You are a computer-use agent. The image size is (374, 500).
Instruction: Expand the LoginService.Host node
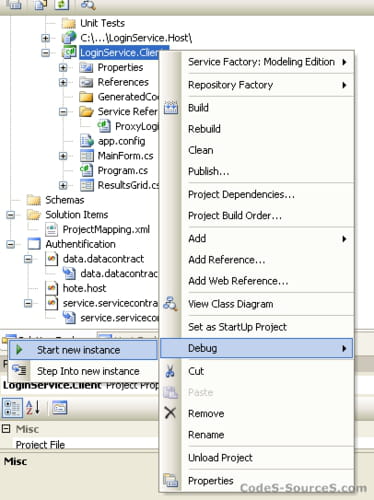click(x=46, y=38)
